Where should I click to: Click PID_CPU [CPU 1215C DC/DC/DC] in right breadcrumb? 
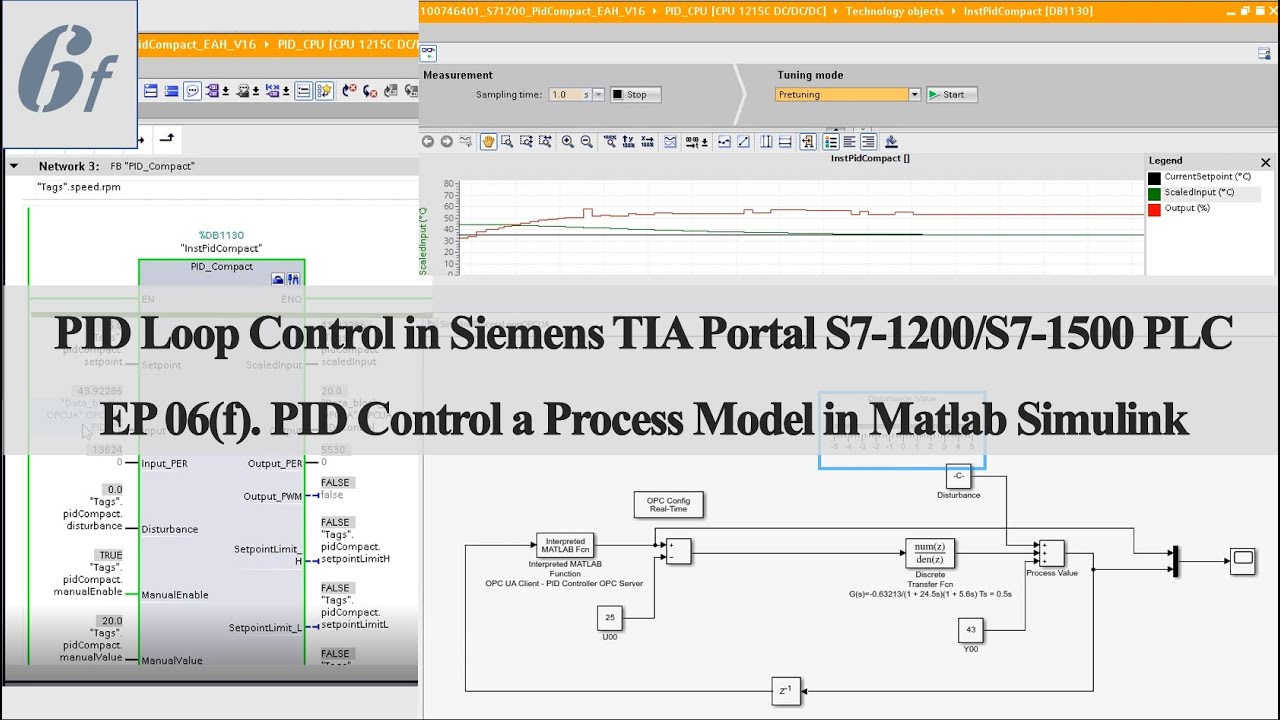745,12
